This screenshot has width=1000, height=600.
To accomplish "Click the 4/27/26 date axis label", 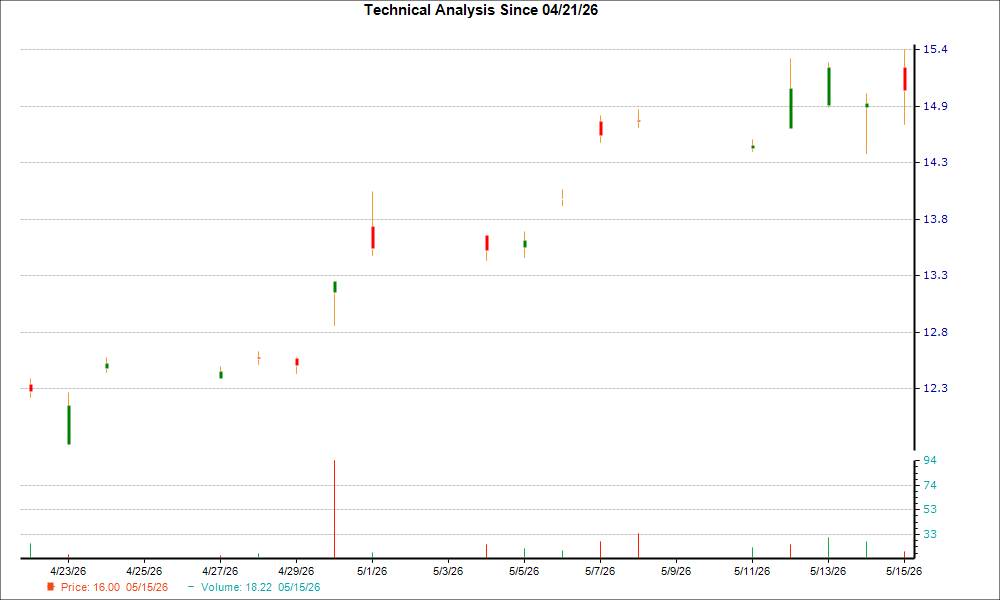I will coord(220,571).
